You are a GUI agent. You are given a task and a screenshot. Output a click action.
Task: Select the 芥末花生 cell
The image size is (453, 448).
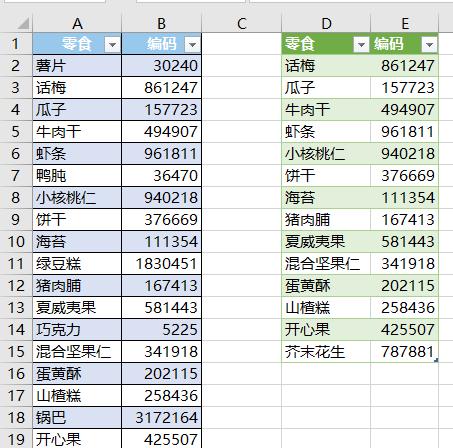[x=326, y=352]
